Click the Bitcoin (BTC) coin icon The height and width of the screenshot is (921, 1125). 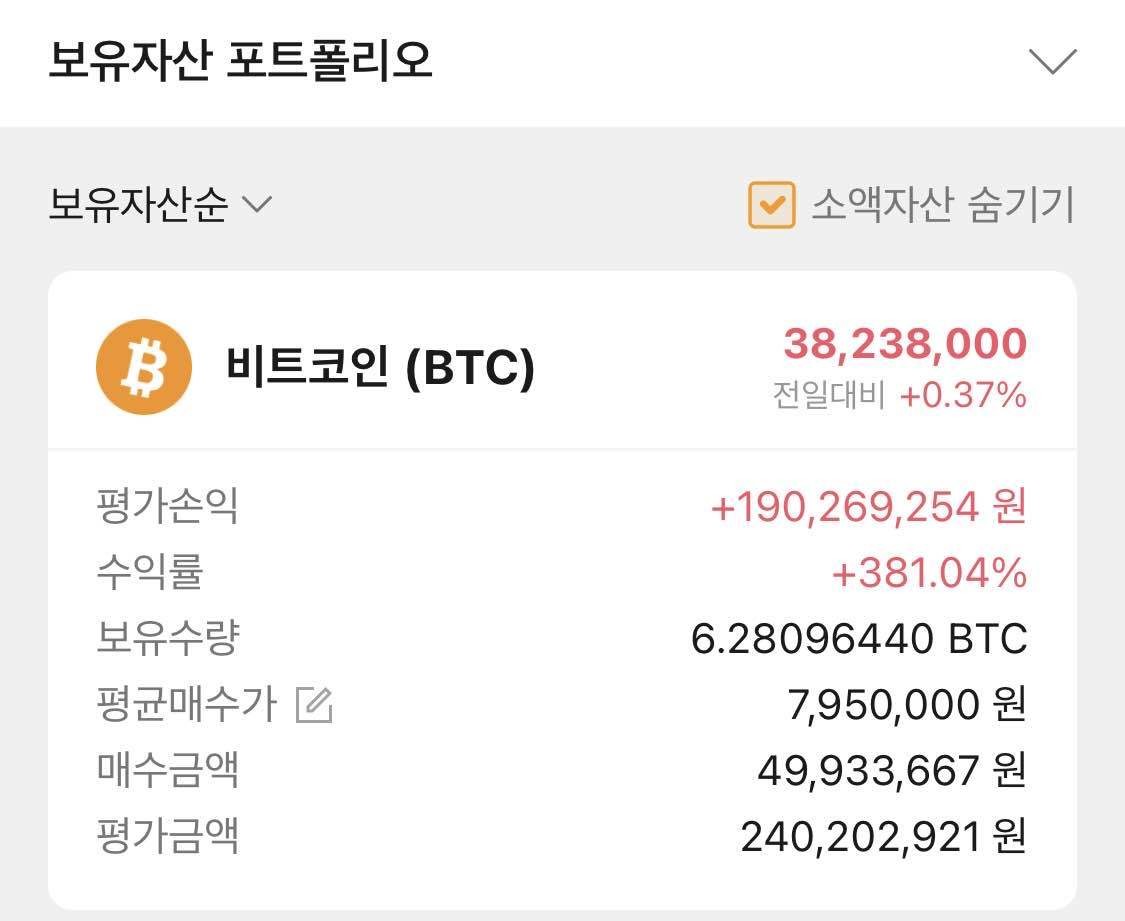coord(141,366)
